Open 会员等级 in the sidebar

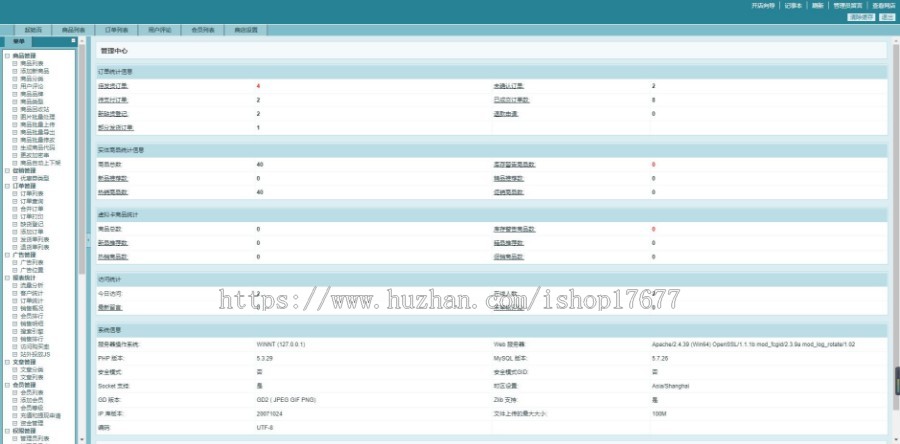(x=32, y=408)
